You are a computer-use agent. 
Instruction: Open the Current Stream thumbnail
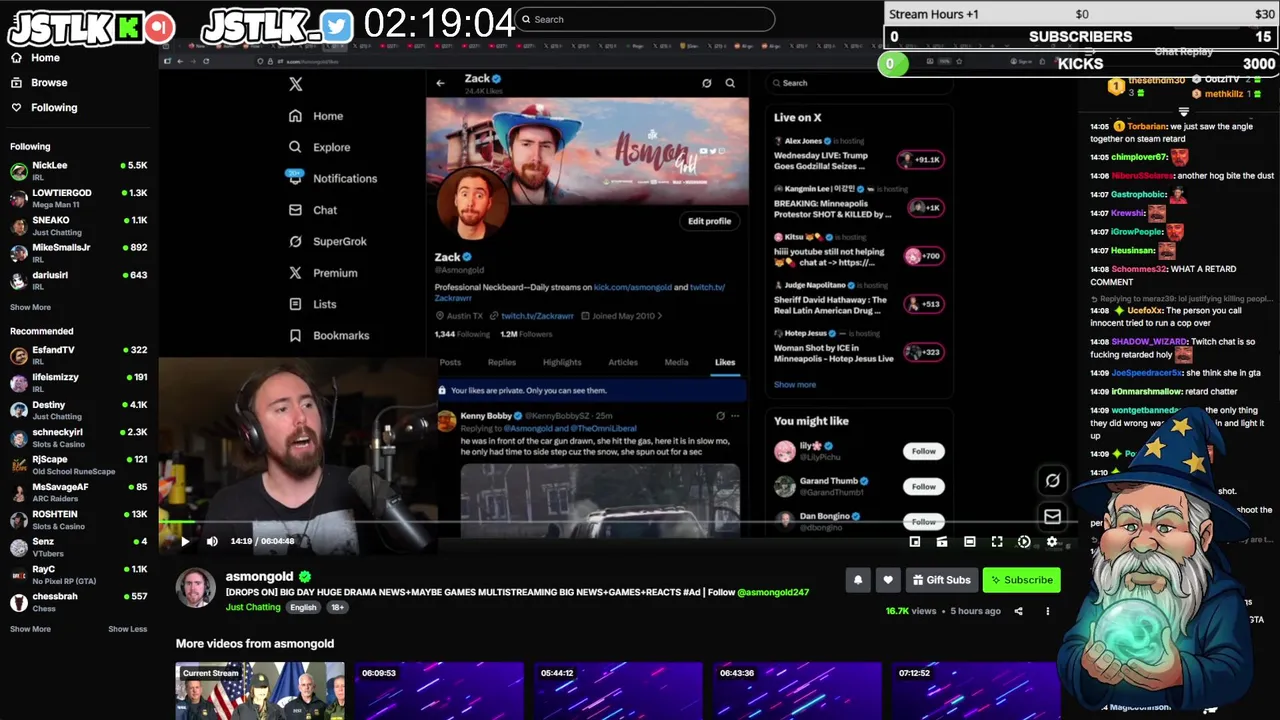point(260,691)
